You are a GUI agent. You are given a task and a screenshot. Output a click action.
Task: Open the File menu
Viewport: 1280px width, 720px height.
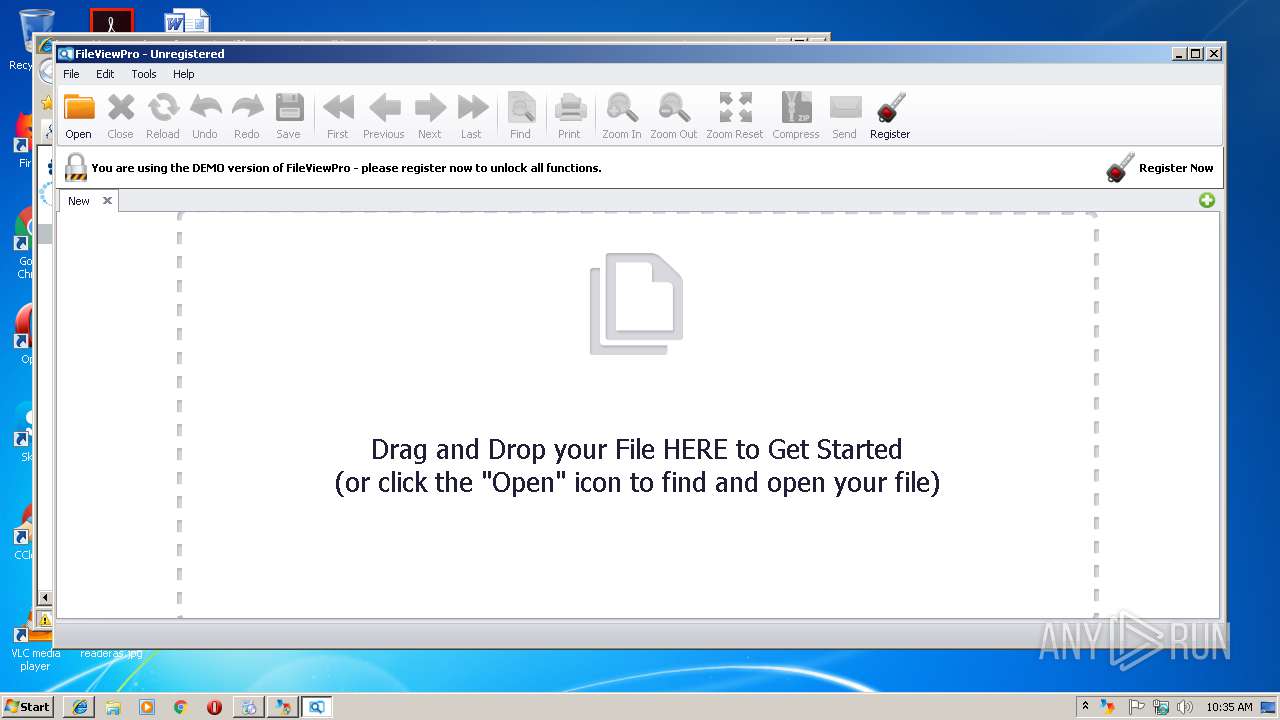click(x=71, y=74)
